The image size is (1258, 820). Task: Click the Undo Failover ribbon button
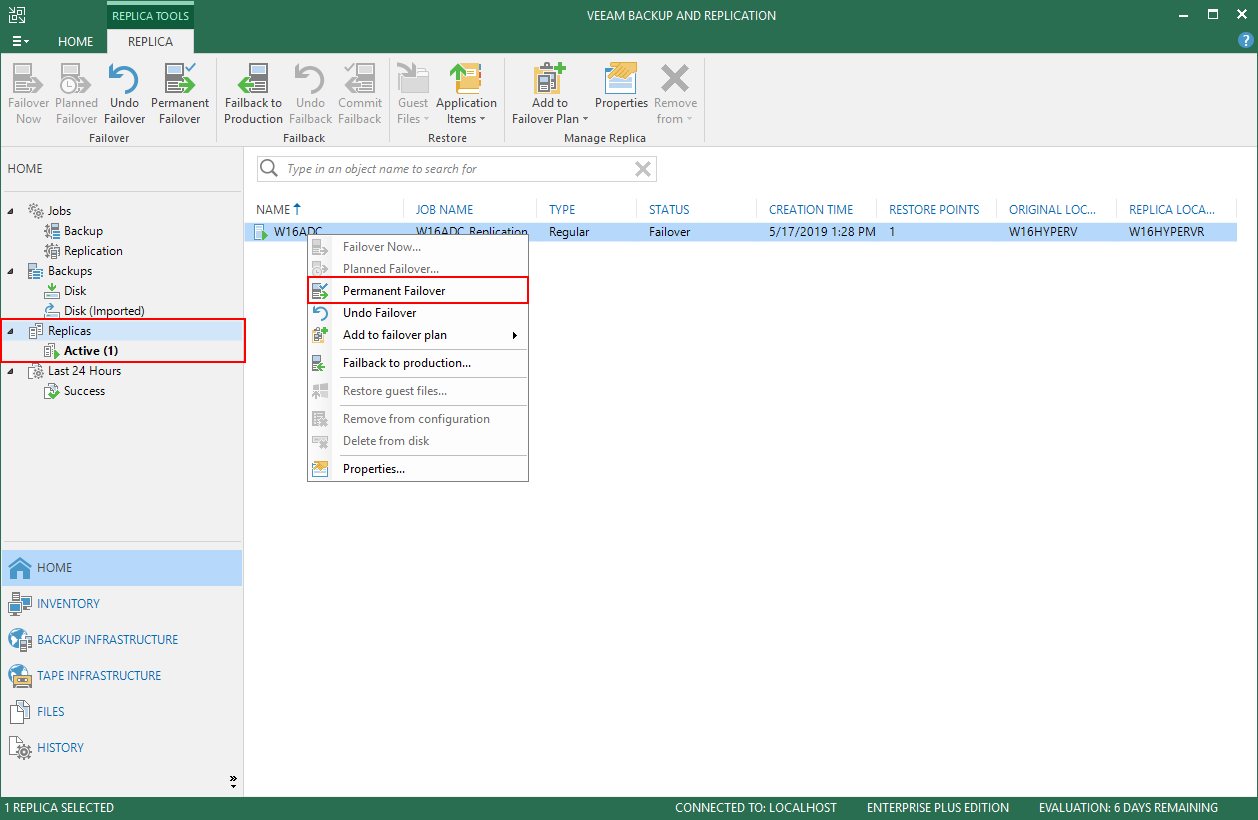(x=124, y=93)
